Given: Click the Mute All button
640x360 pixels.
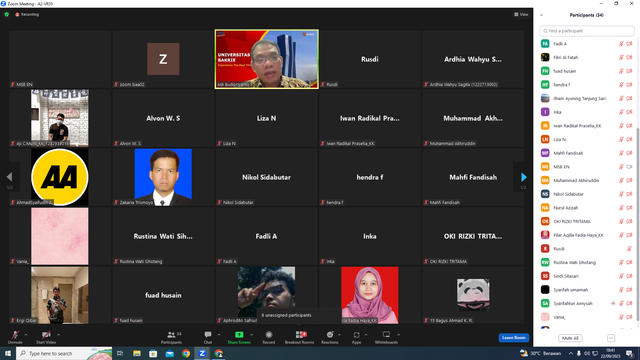Looking at the screenshot, I should click(x=570, y=338).
